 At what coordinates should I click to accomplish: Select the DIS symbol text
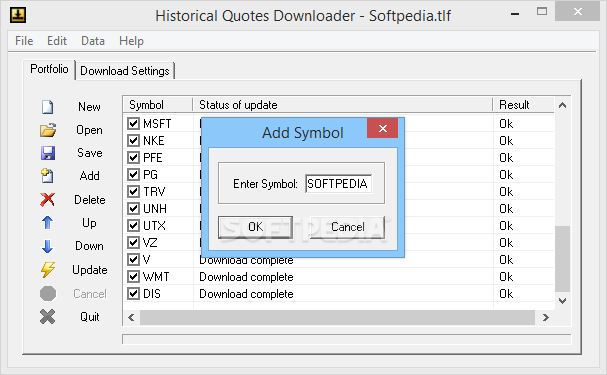click(152, 294)
